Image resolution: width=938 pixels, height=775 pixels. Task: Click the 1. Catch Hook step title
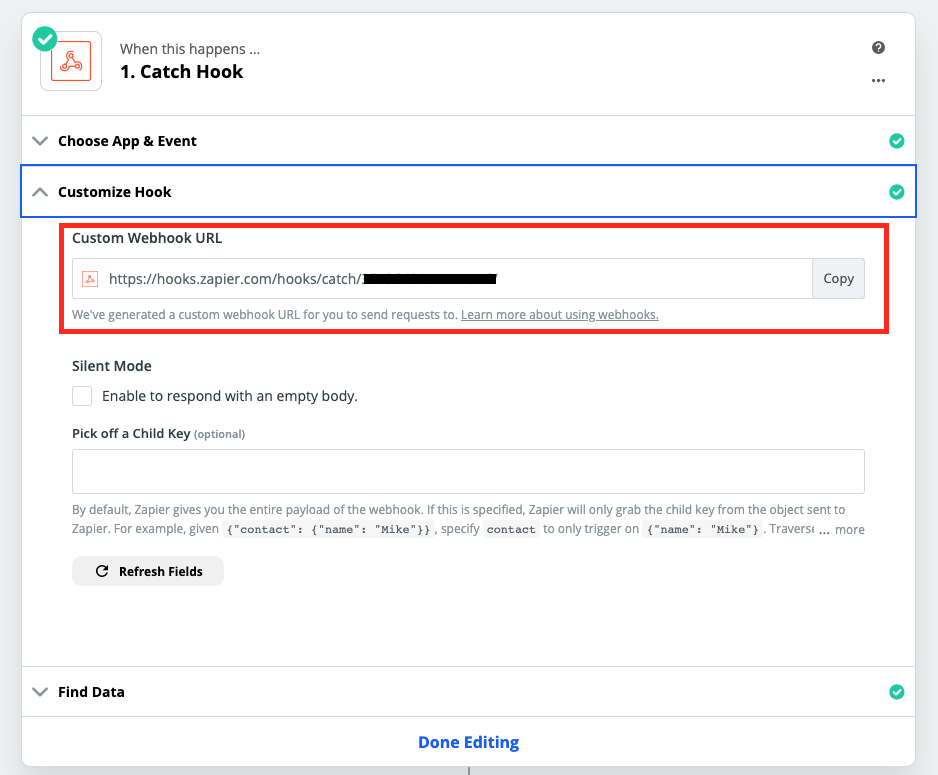(x=181, y=72)
